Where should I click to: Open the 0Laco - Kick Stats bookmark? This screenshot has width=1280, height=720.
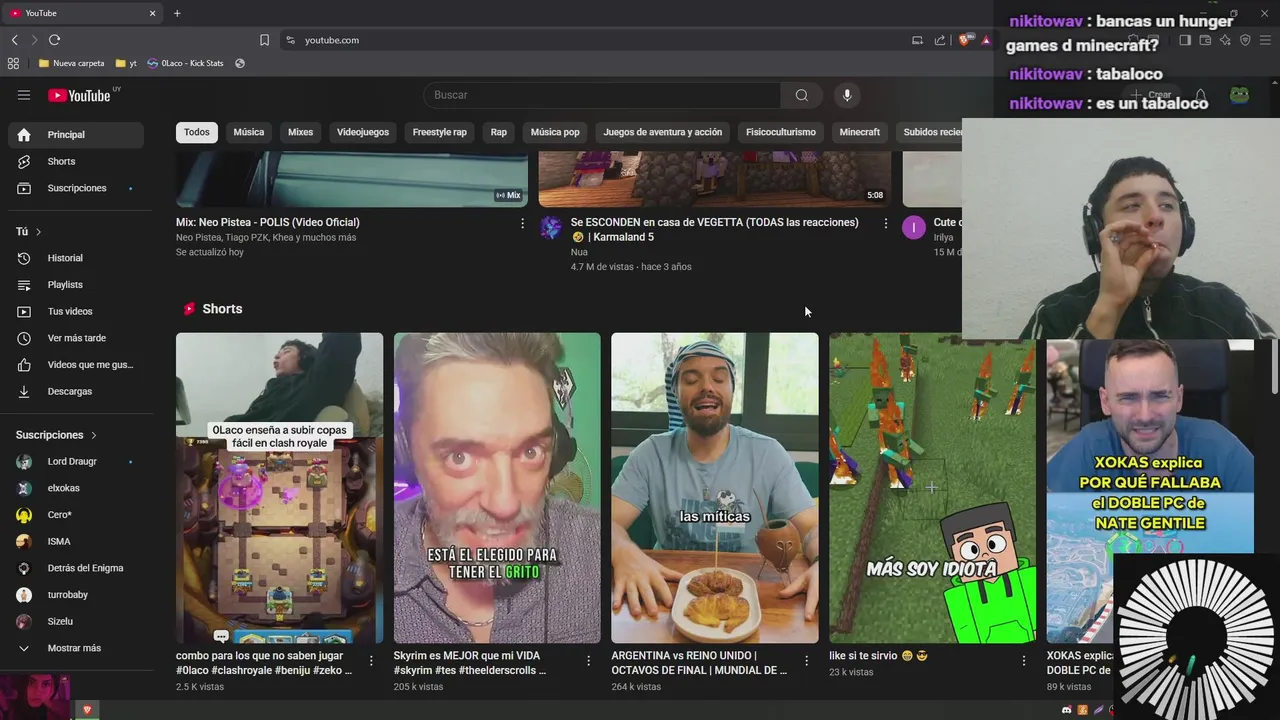185,63
